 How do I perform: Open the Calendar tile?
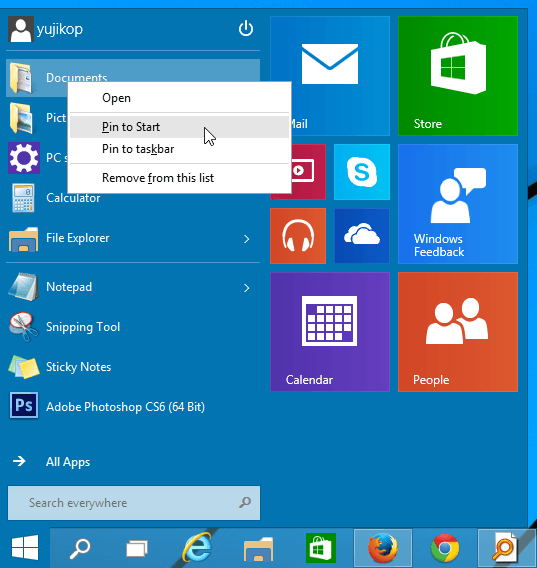point(330,332)
